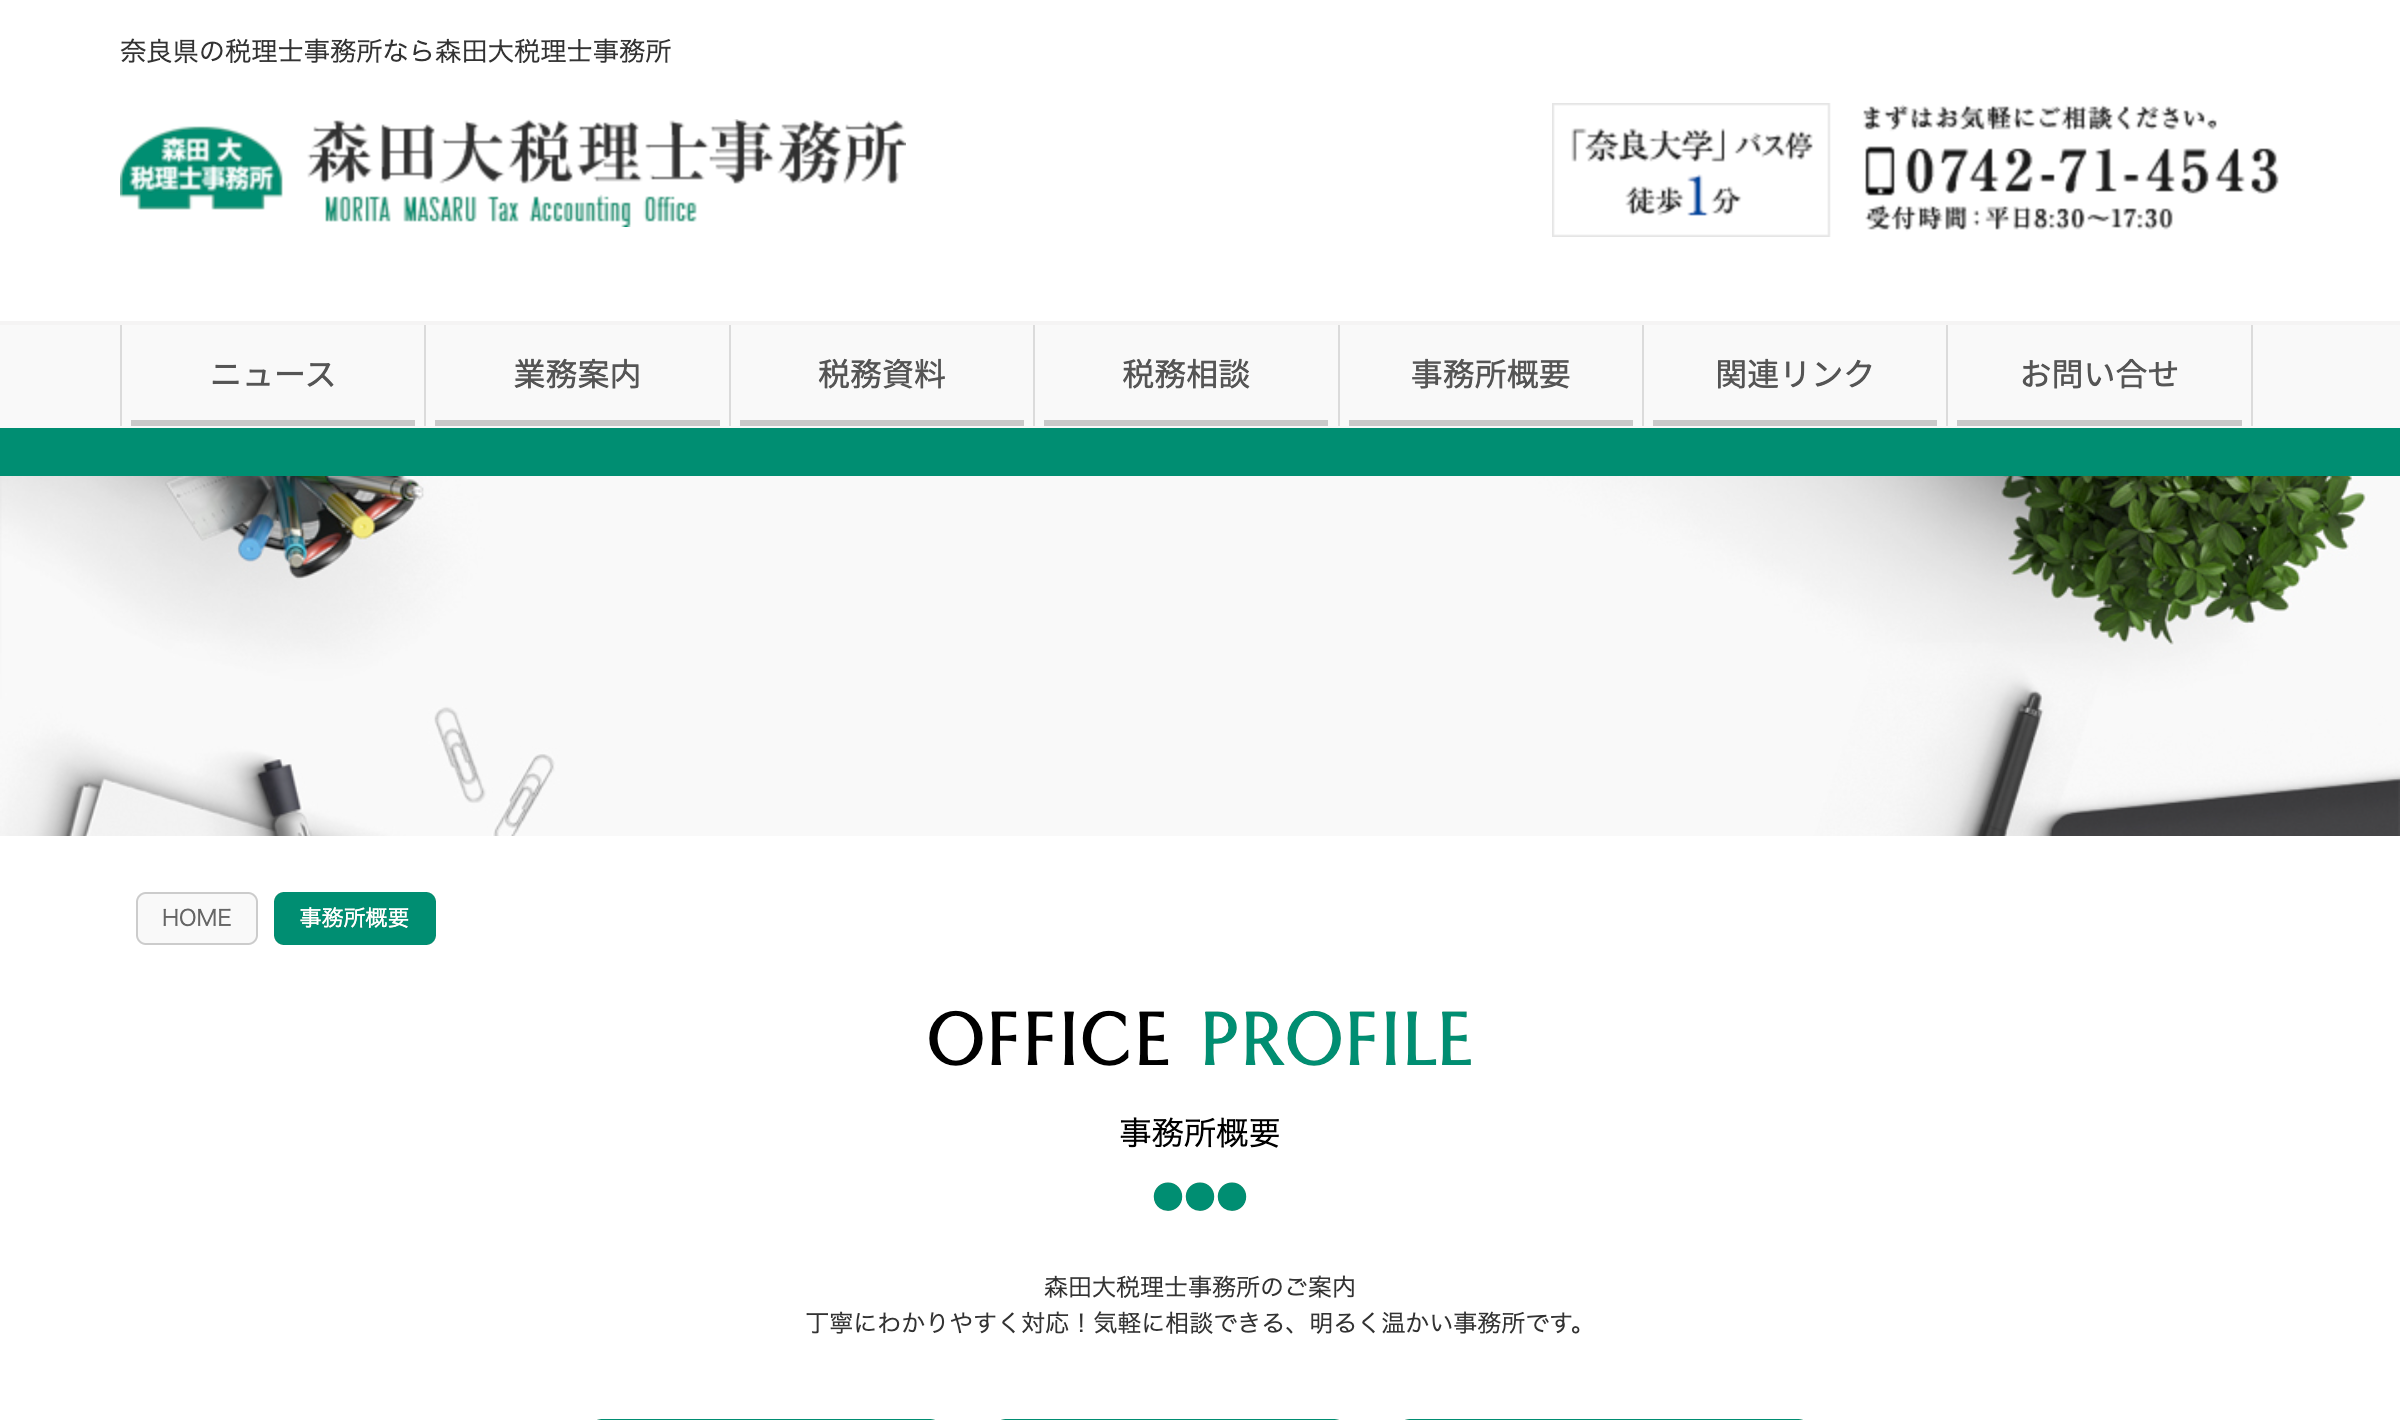Open the ニュース menu item

(273, 374)
